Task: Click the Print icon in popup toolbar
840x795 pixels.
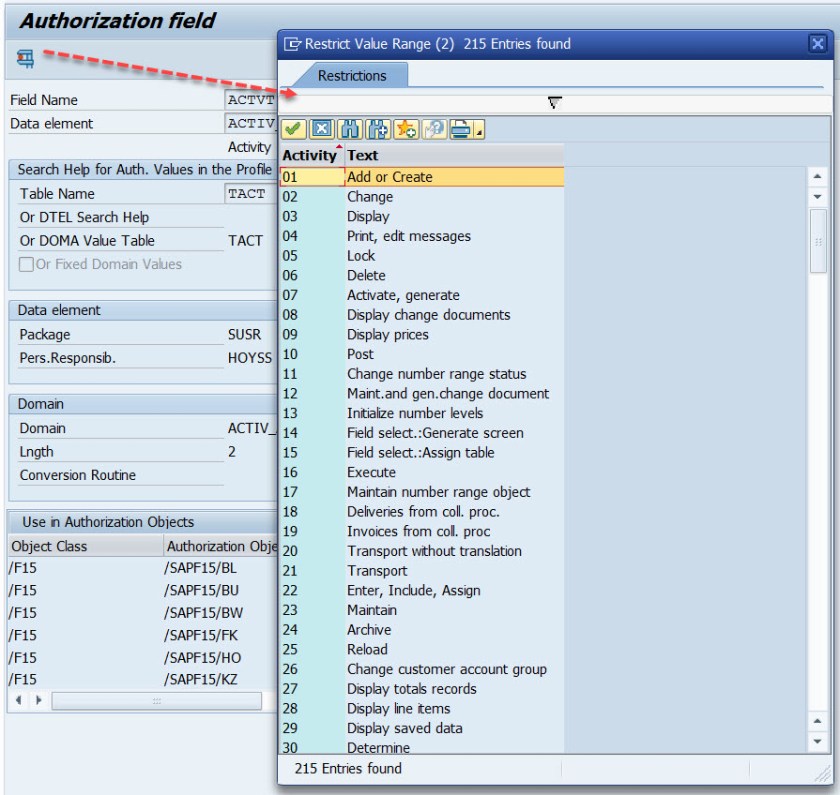Action: (458, 130)
